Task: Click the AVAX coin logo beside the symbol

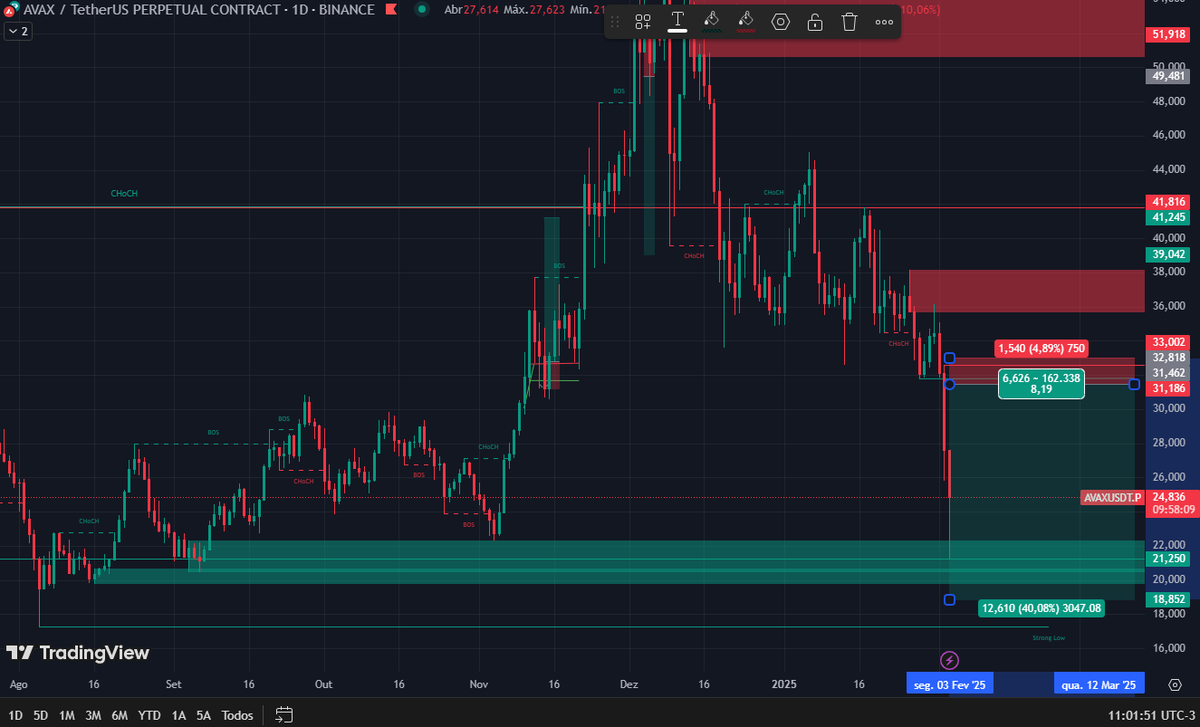Action: (11, 10)
